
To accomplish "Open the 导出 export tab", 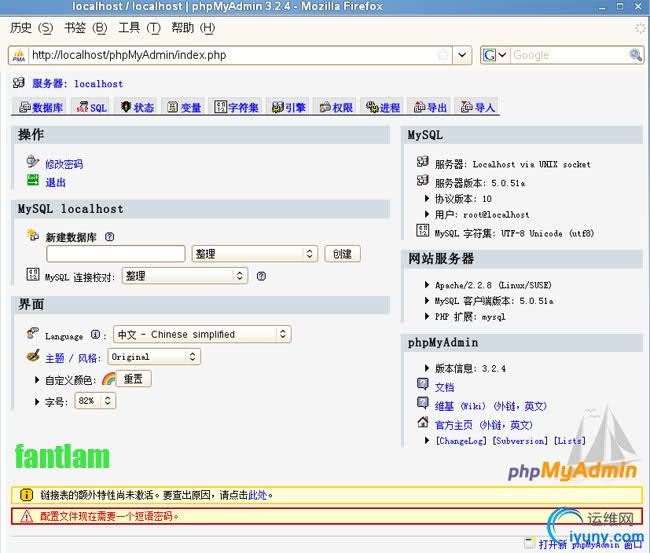I will (430, 107).
